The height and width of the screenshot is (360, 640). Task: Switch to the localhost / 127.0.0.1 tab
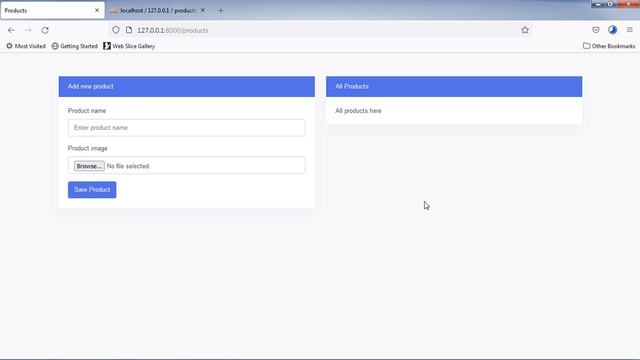tap(158, 11)
